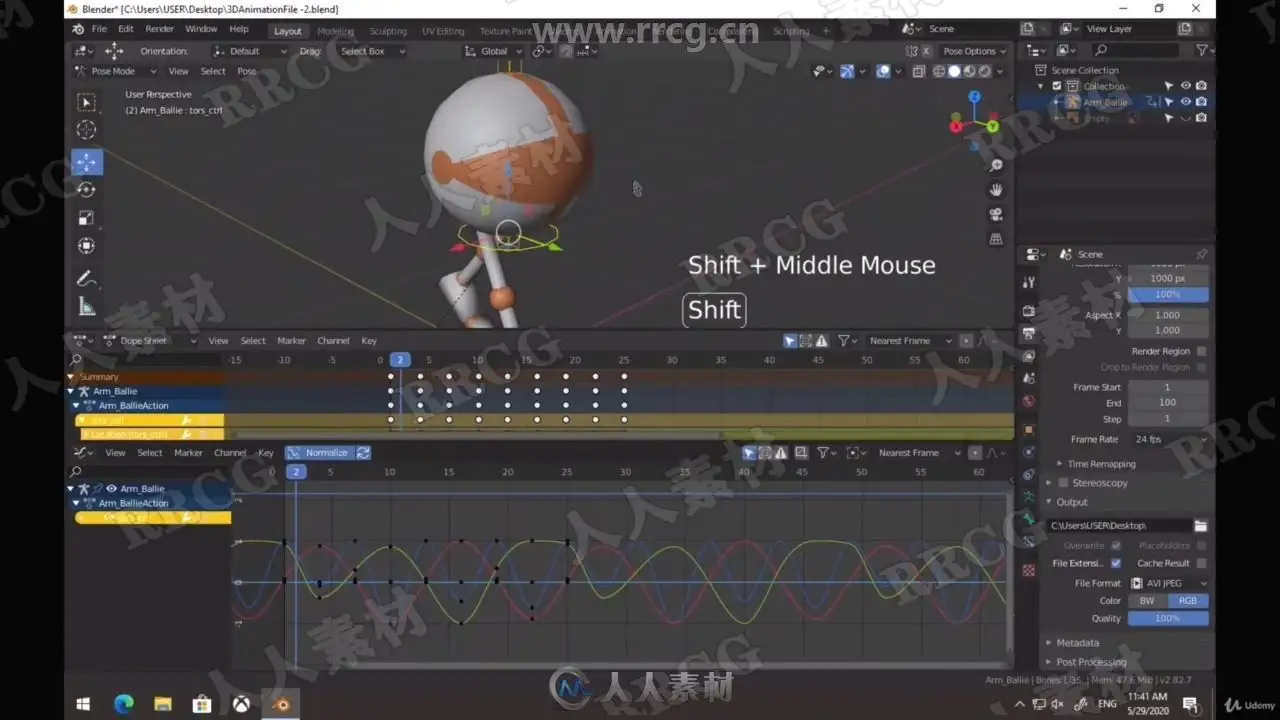The image size is (1280, 720).
Task: Click the Outliner filter funnel icon
Action: [x=1202, y=50]
